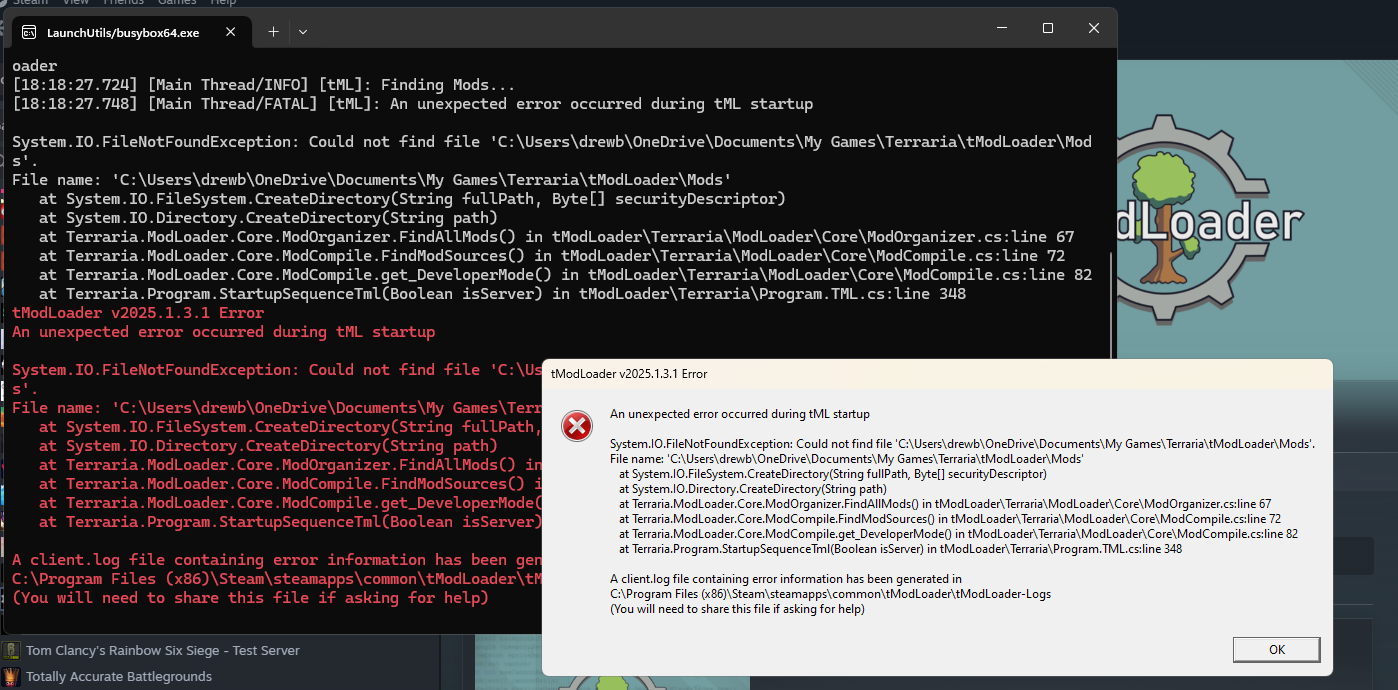Click the red 'tModLoader v2025.1.3.1 Error' terminal line

[138, 313]
